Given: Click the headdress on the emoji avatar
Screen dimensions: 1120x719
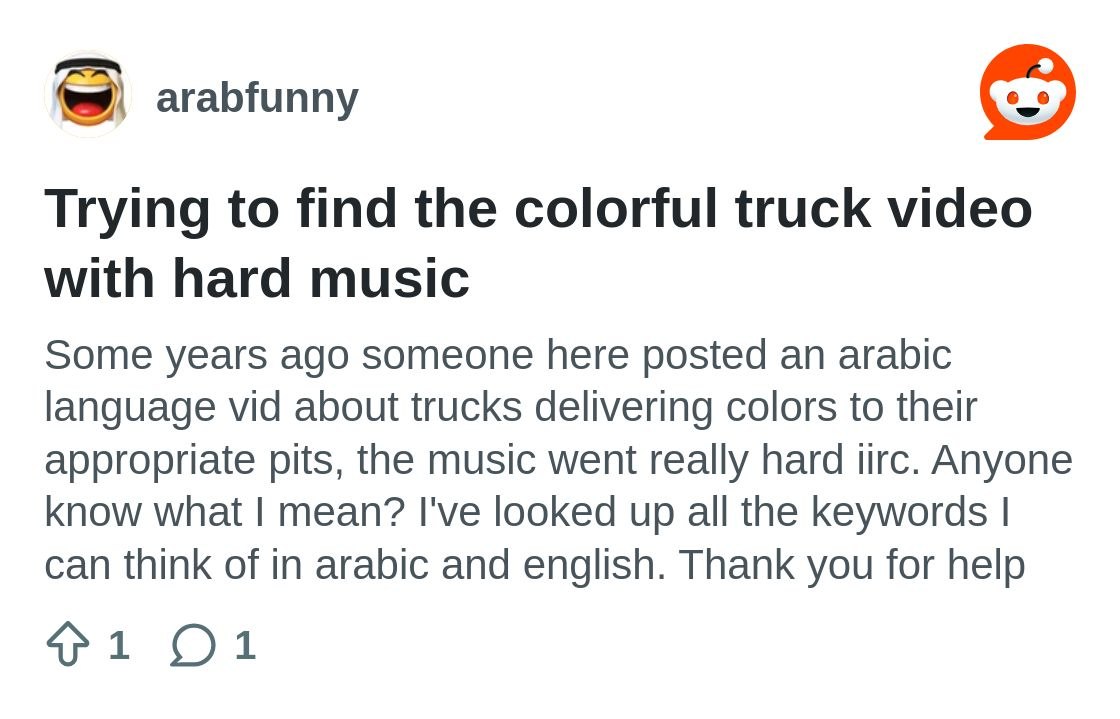Looking at the screenshot, I should [x=88, y=66].
